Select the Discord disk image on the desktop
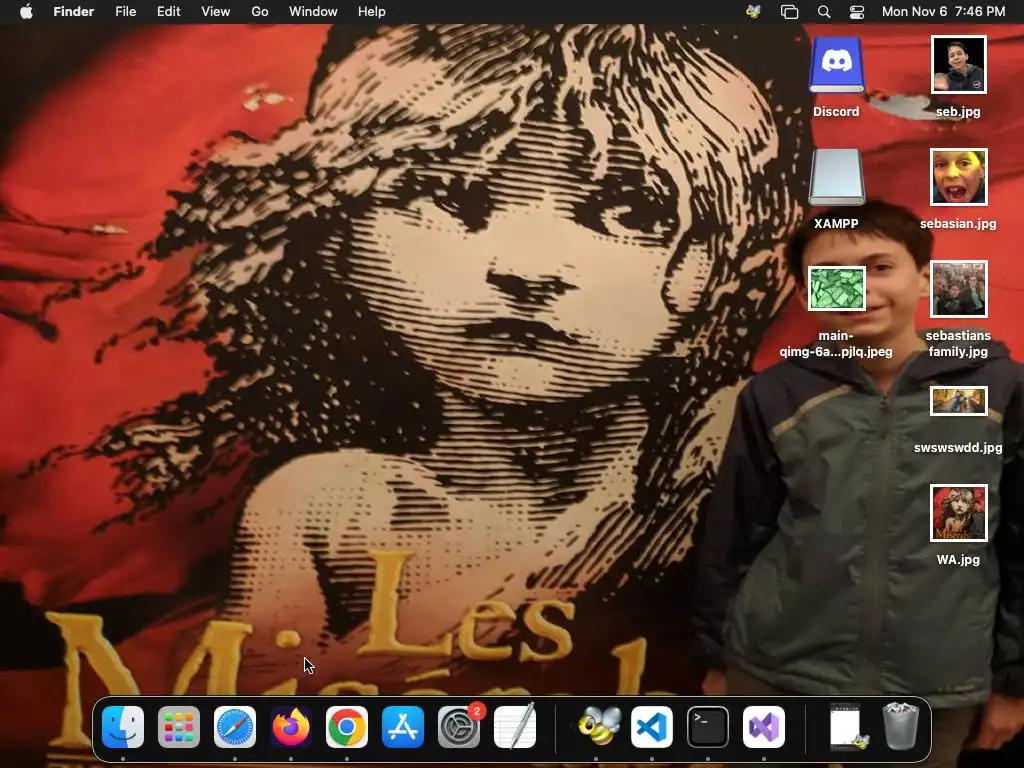1024x768 pixels. tap(837, 65)
